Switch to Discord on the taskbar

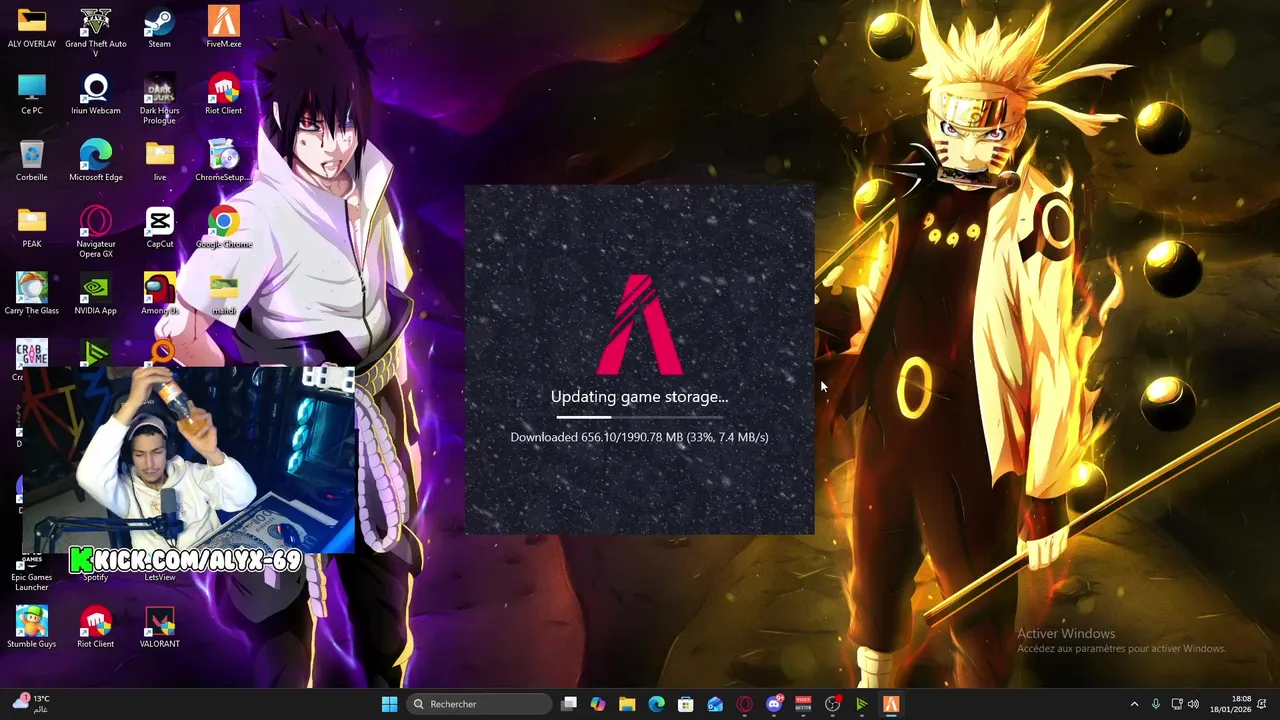click(x=774, y=704)
